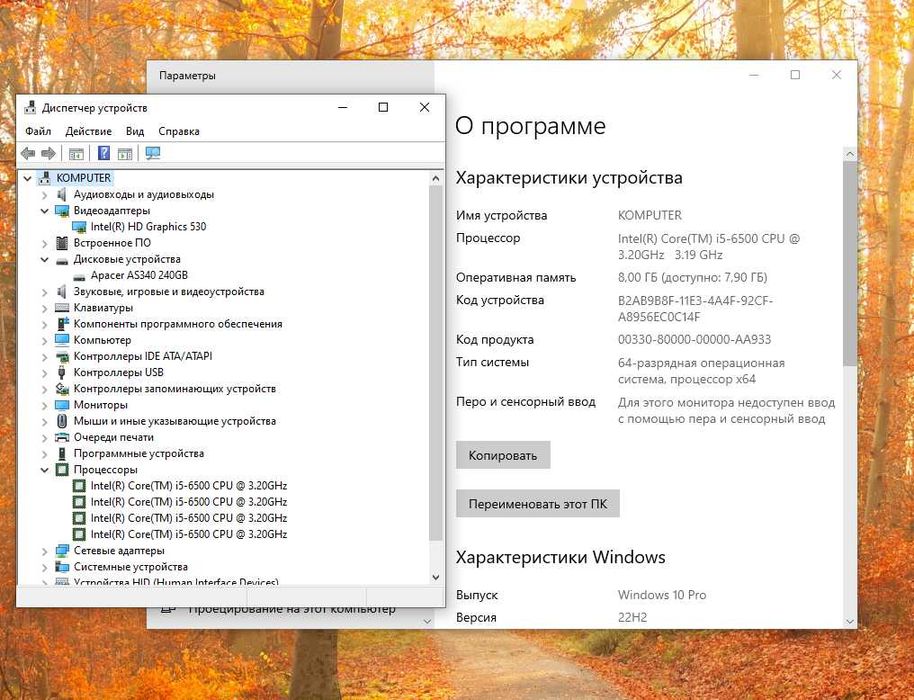
Task: Click the Дисковые устройства drive icon
Action: pyautogui.click(x=62, y=260)
